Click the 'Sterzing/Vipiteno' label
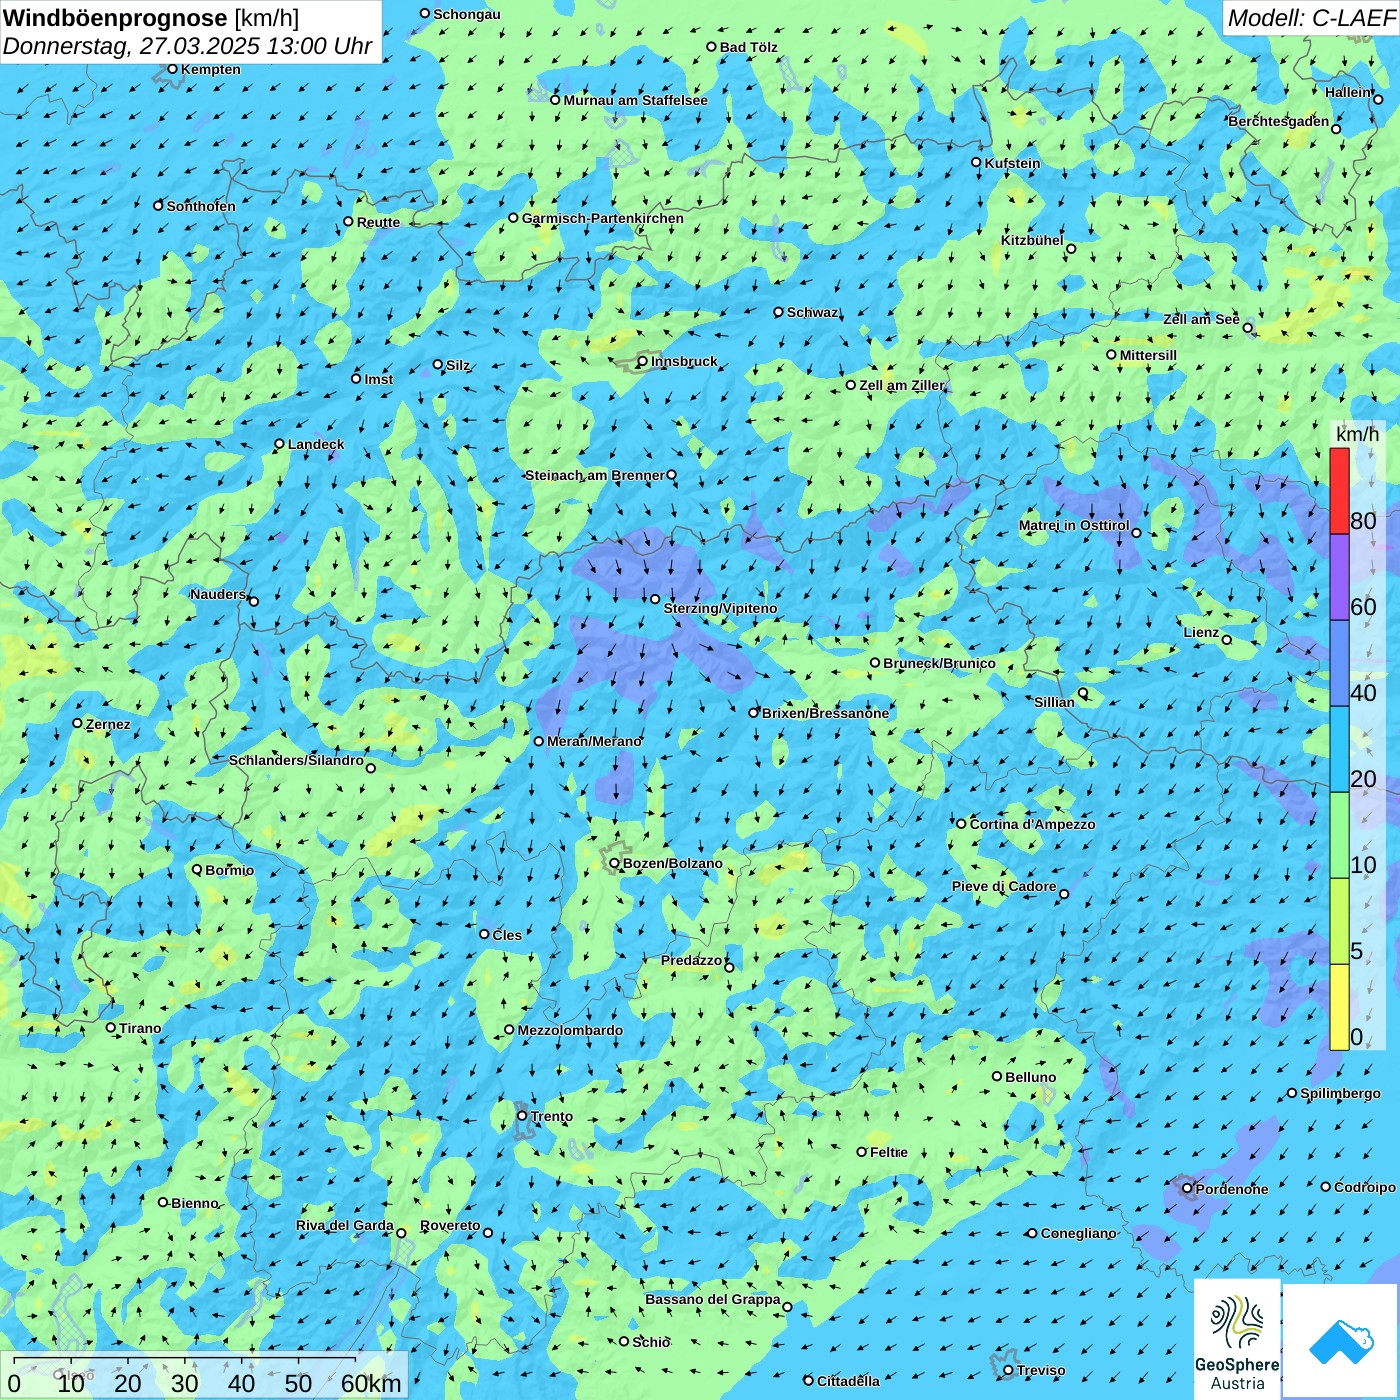 coord(720,608)
